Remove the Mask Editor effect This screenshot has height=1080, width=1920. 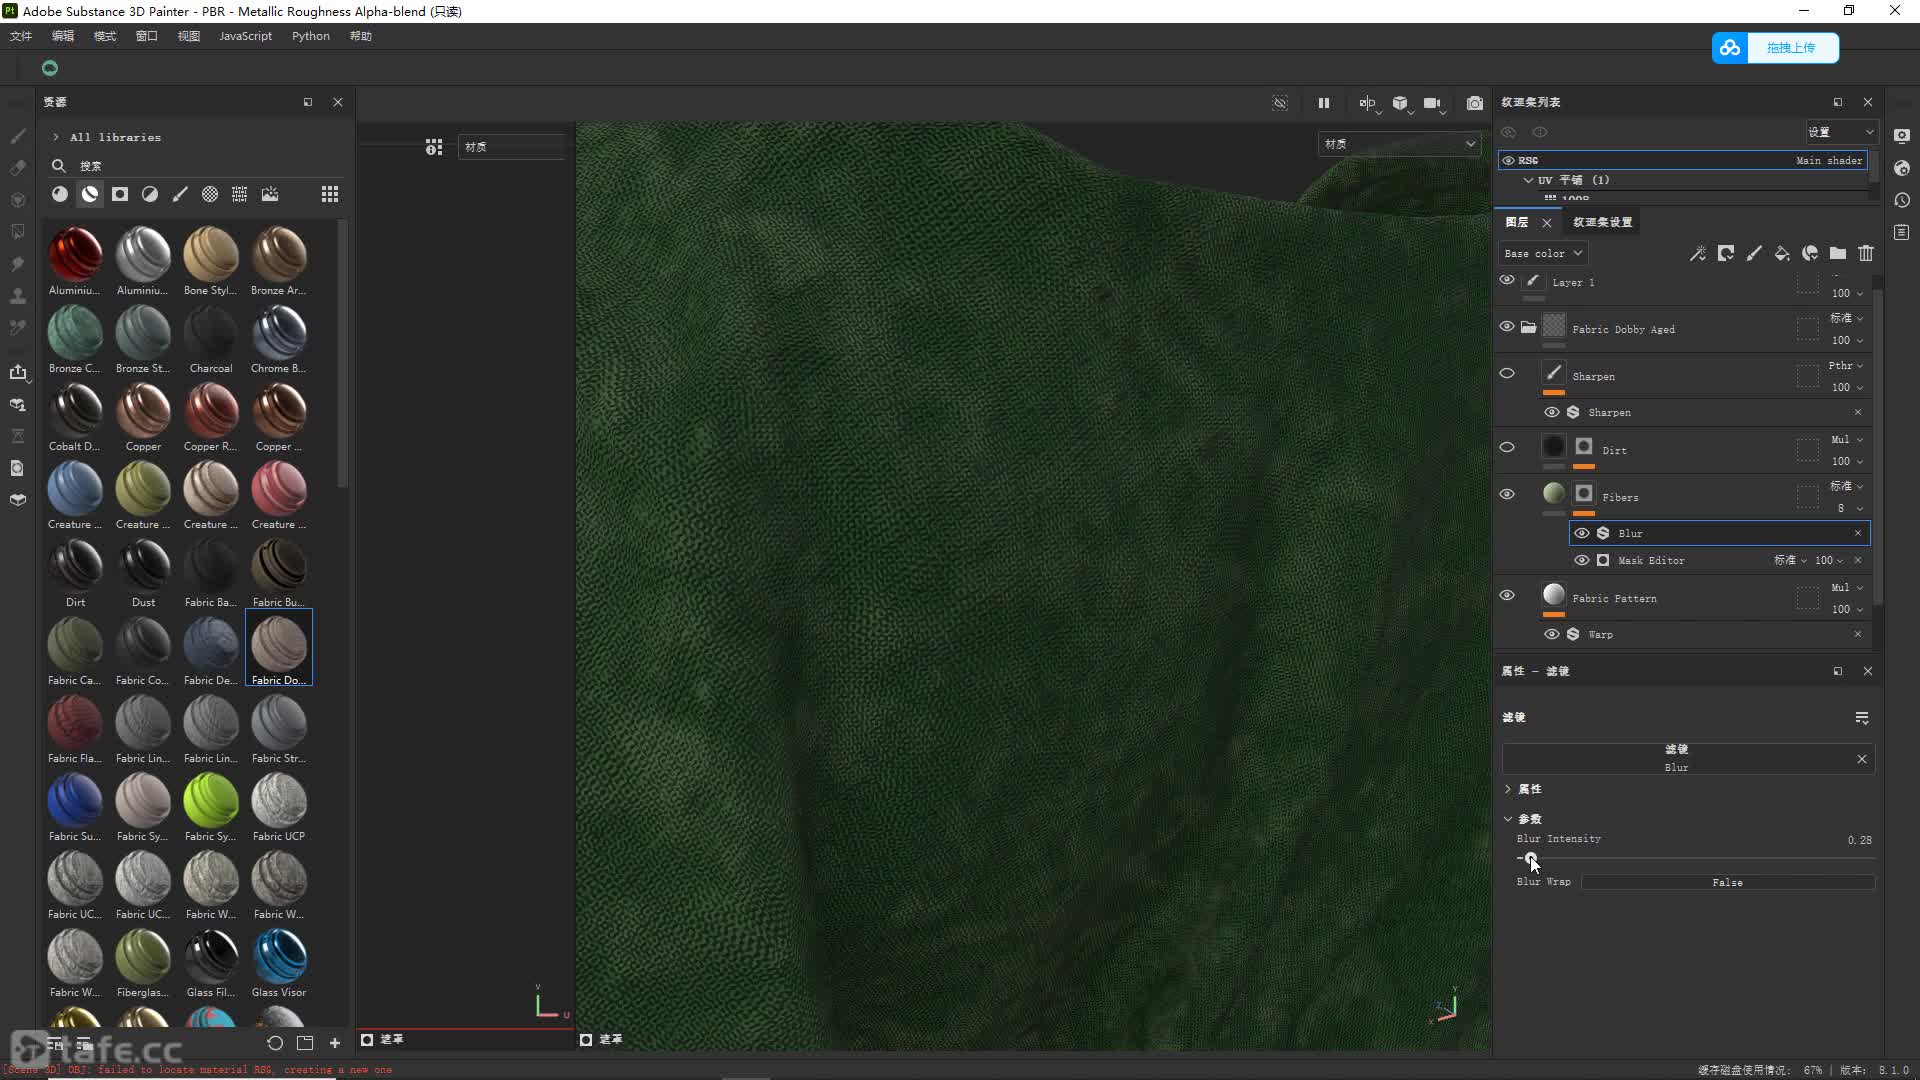click(x=1858, y=560)
